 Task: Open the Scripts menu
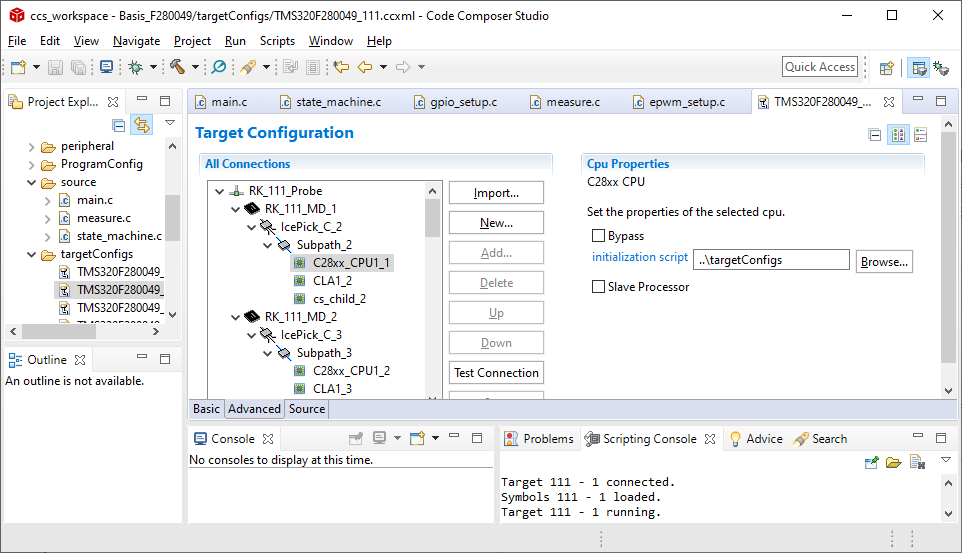click(x=277, y=41)
